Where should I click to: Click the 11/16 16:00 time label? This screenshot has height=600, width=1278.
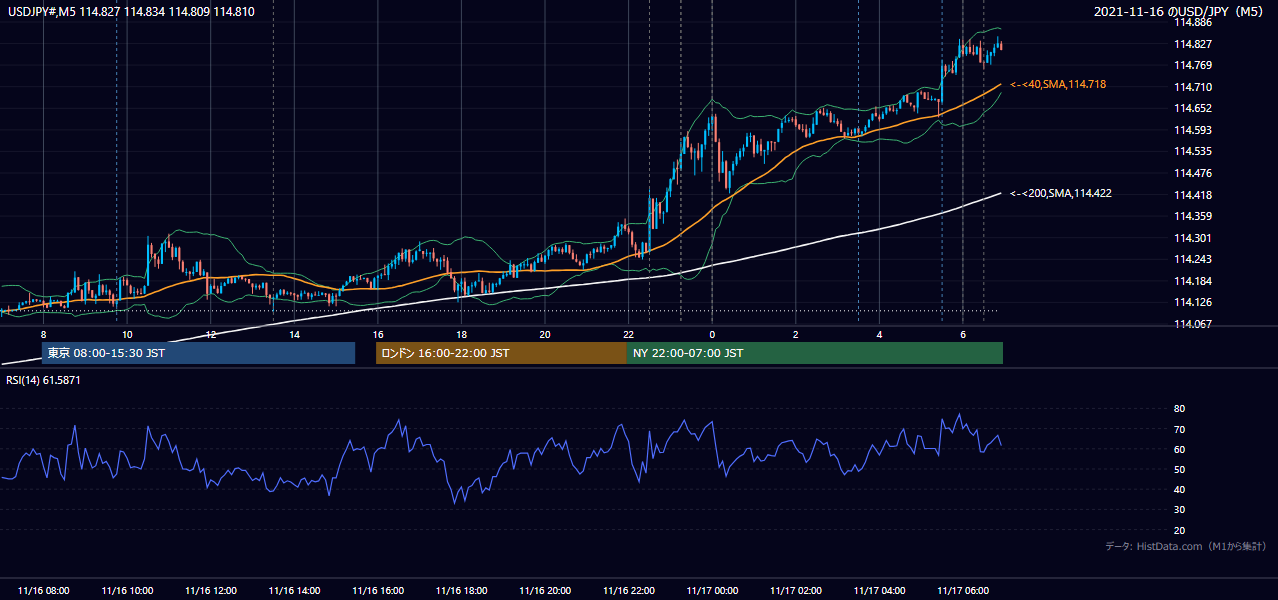pos(378,591)
